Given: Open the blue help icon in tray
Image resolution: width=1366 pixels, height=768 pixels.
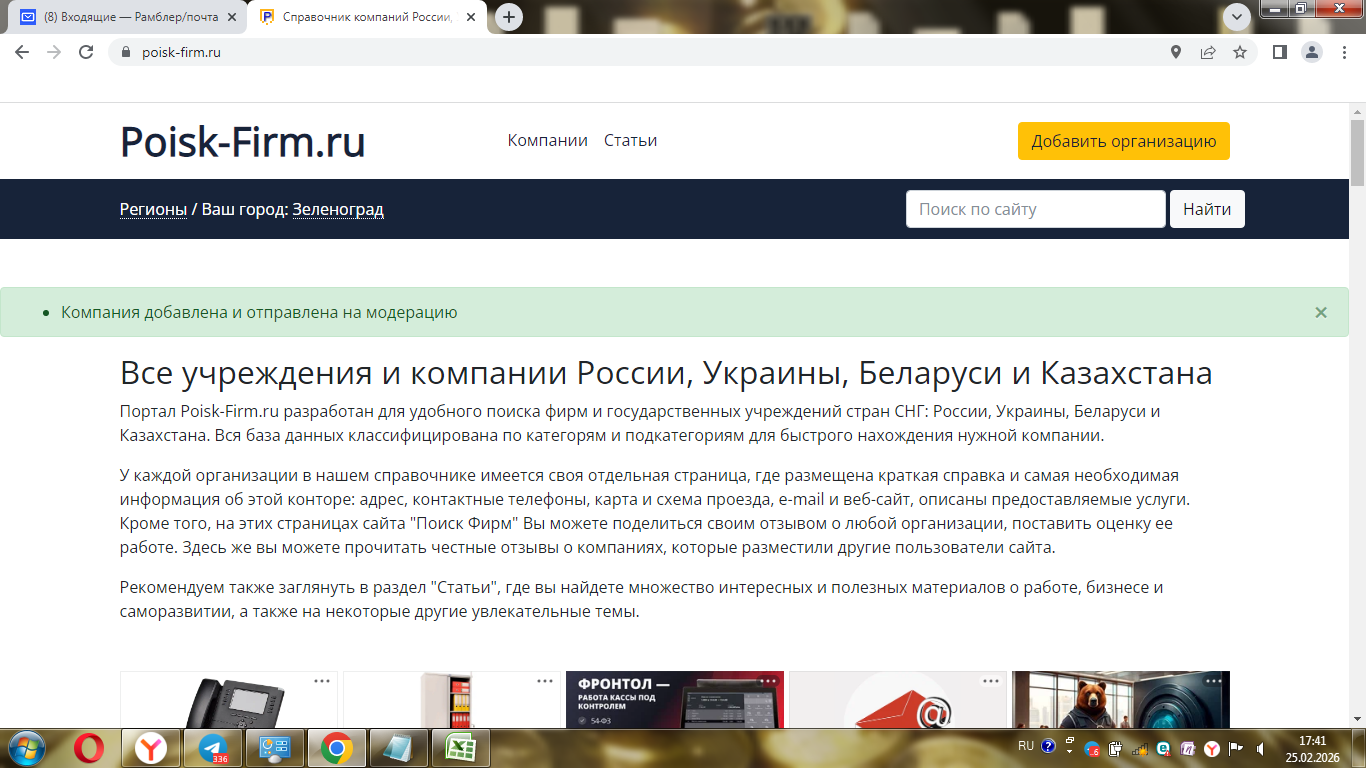Looking at the screenshot, I should coord(1048,746).
